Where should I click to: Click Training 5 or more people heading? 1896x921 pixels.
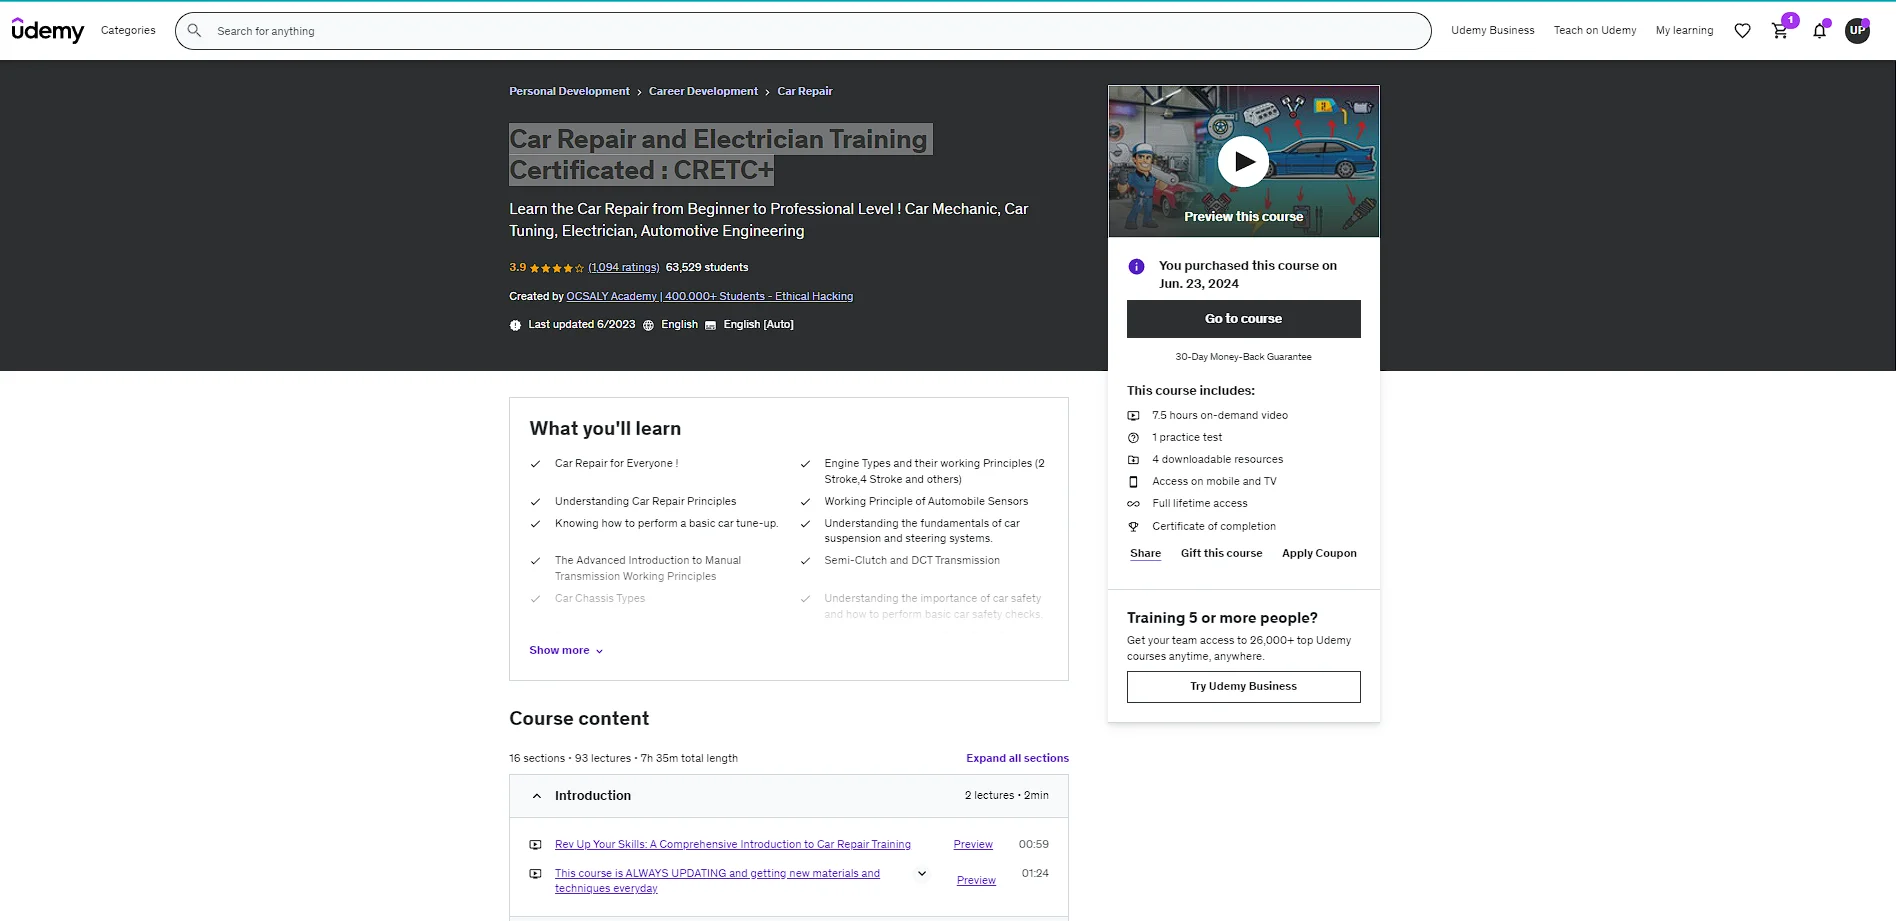tap(1222, 618)
